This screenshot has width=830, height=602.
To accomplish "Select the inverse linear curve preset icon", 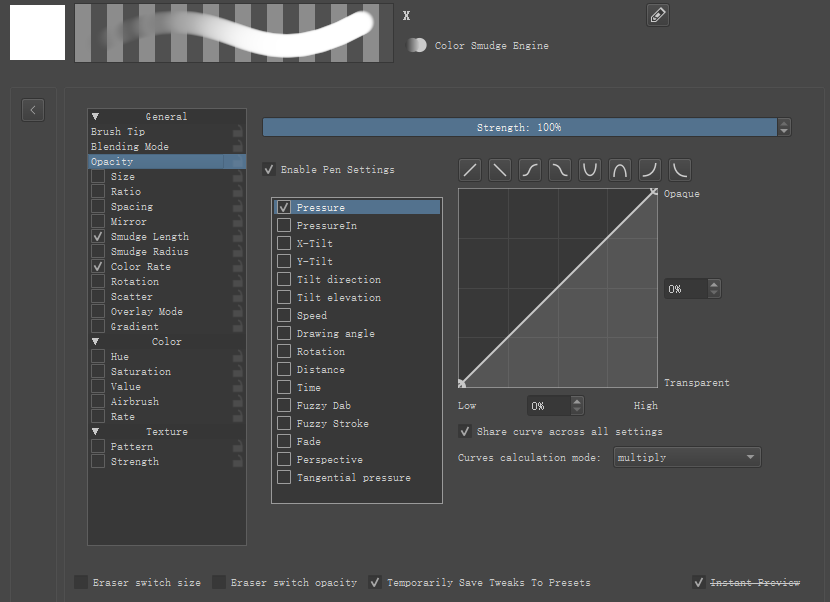I will pos(500,170).
